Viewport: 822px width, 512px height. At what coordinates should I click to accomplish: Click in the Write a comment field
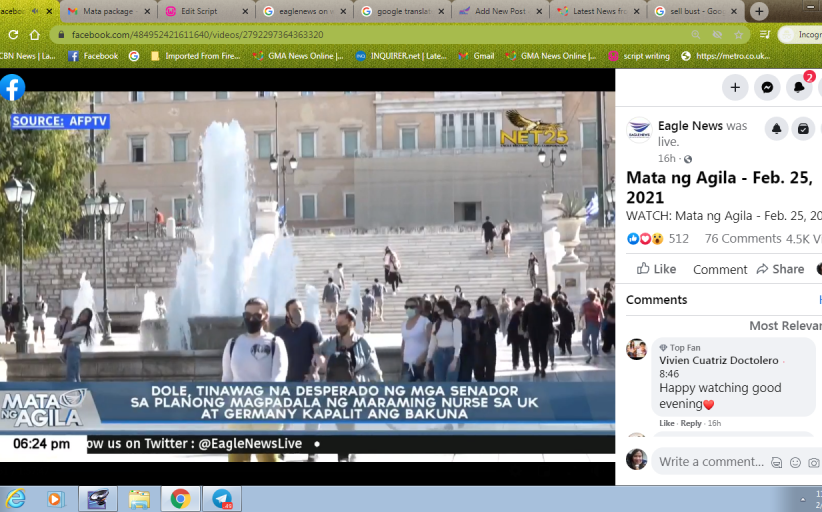point(711,462)
